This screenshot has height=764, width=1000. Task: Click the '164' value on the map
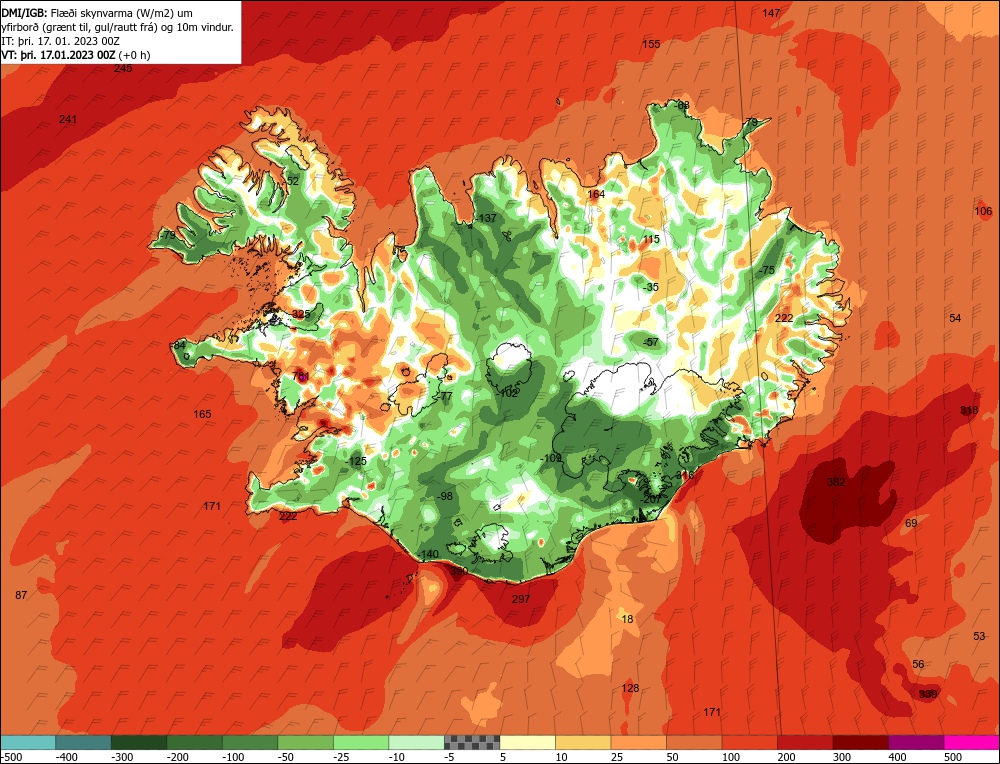pyautogui.click(x=596, y=195)
